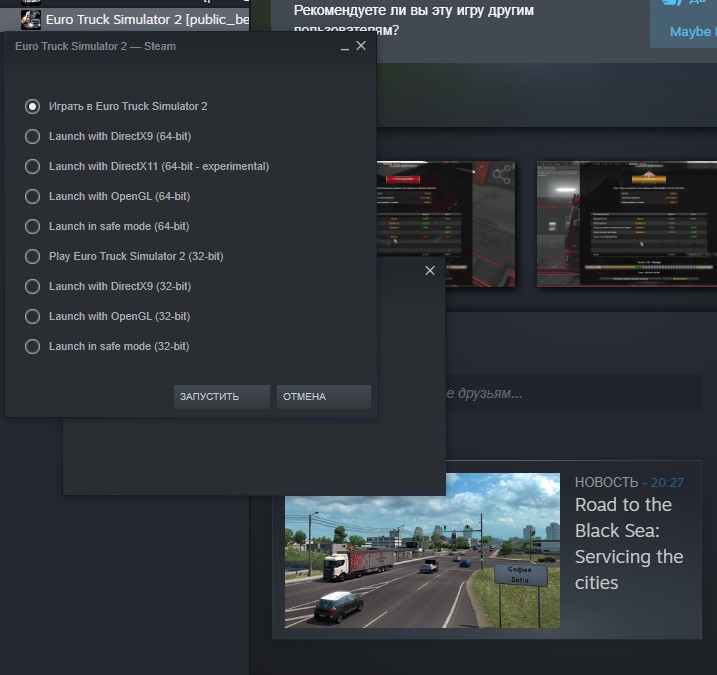717x675 pixels.
Task: Select Launch in safe mode (32-bit)
Action: click(x=33, y=346)
